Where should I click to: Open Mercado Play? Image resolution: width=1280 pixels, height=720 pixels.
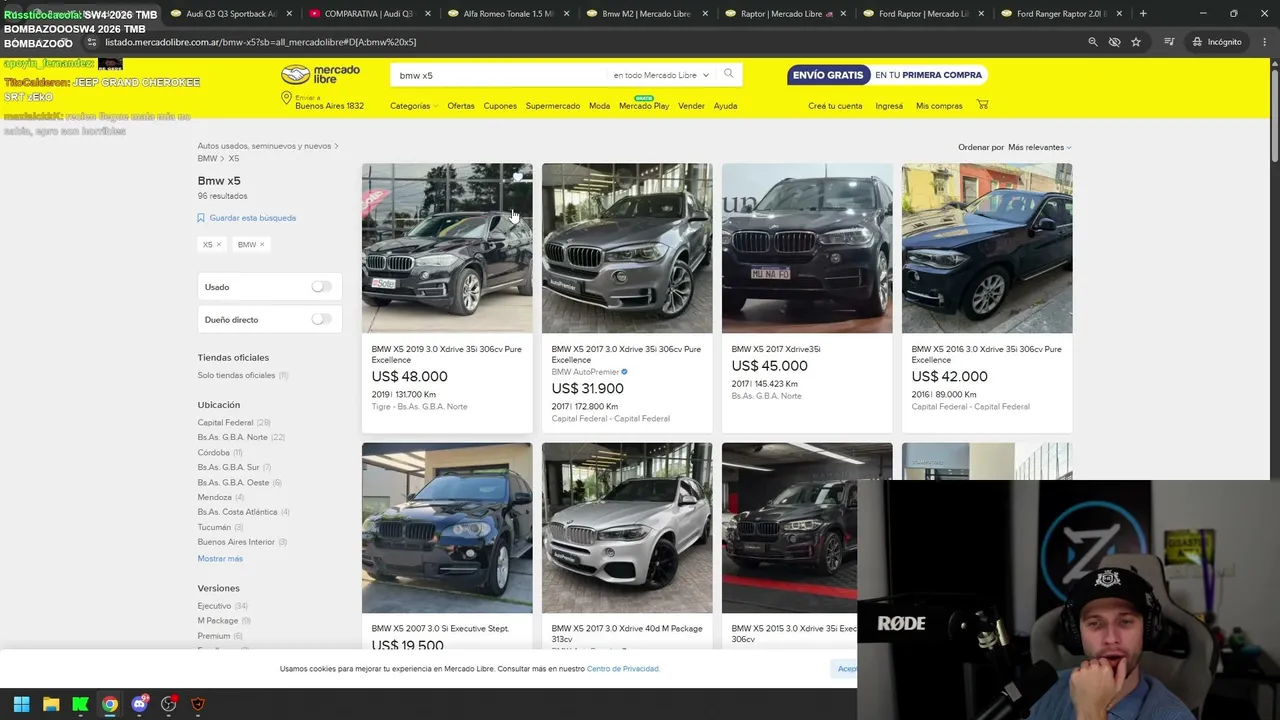coord(644,106)
